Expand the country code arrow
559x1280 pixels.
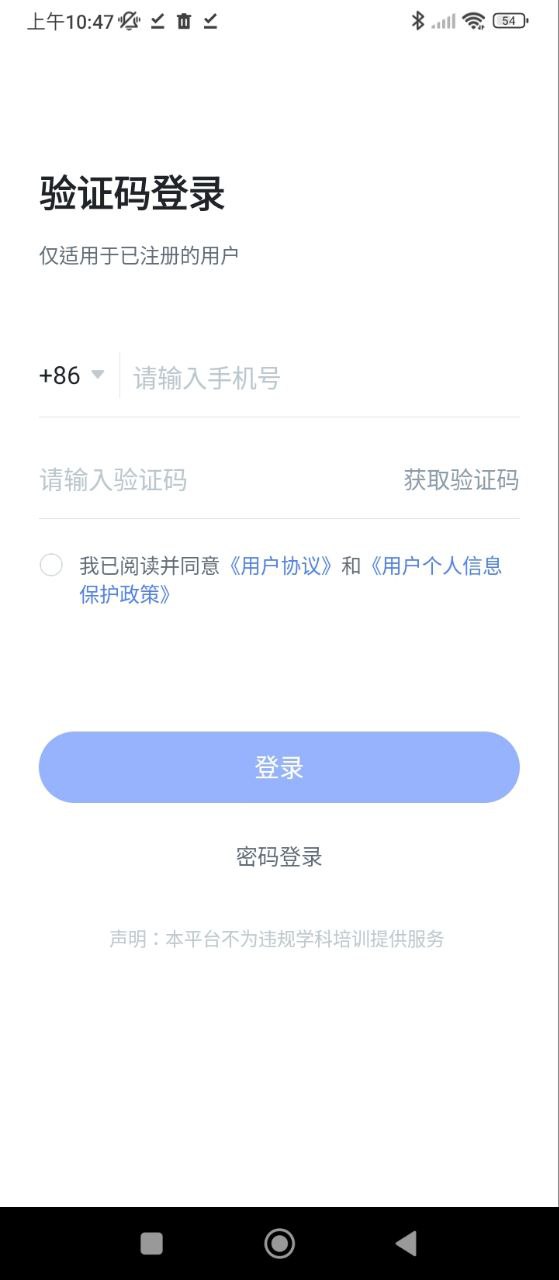pos(97,375)
